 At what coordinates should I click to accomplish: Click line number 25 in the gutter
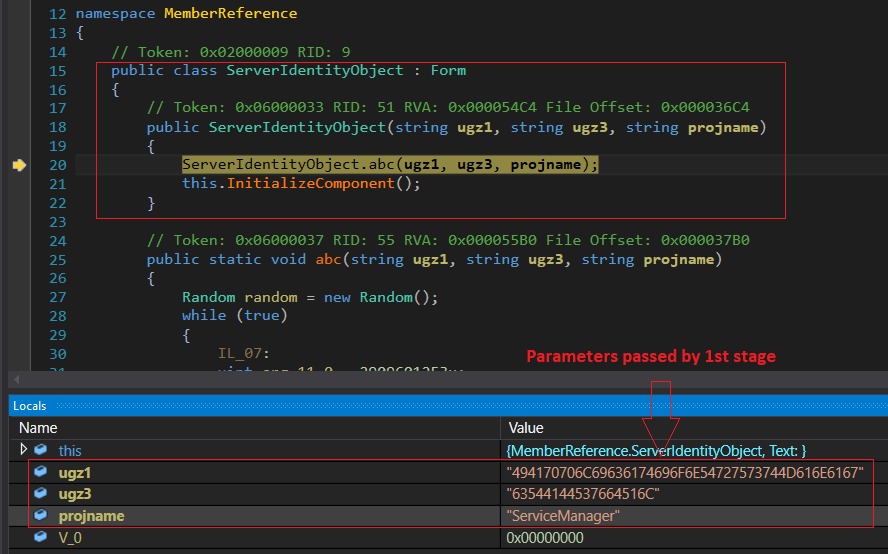click(58, 260)
